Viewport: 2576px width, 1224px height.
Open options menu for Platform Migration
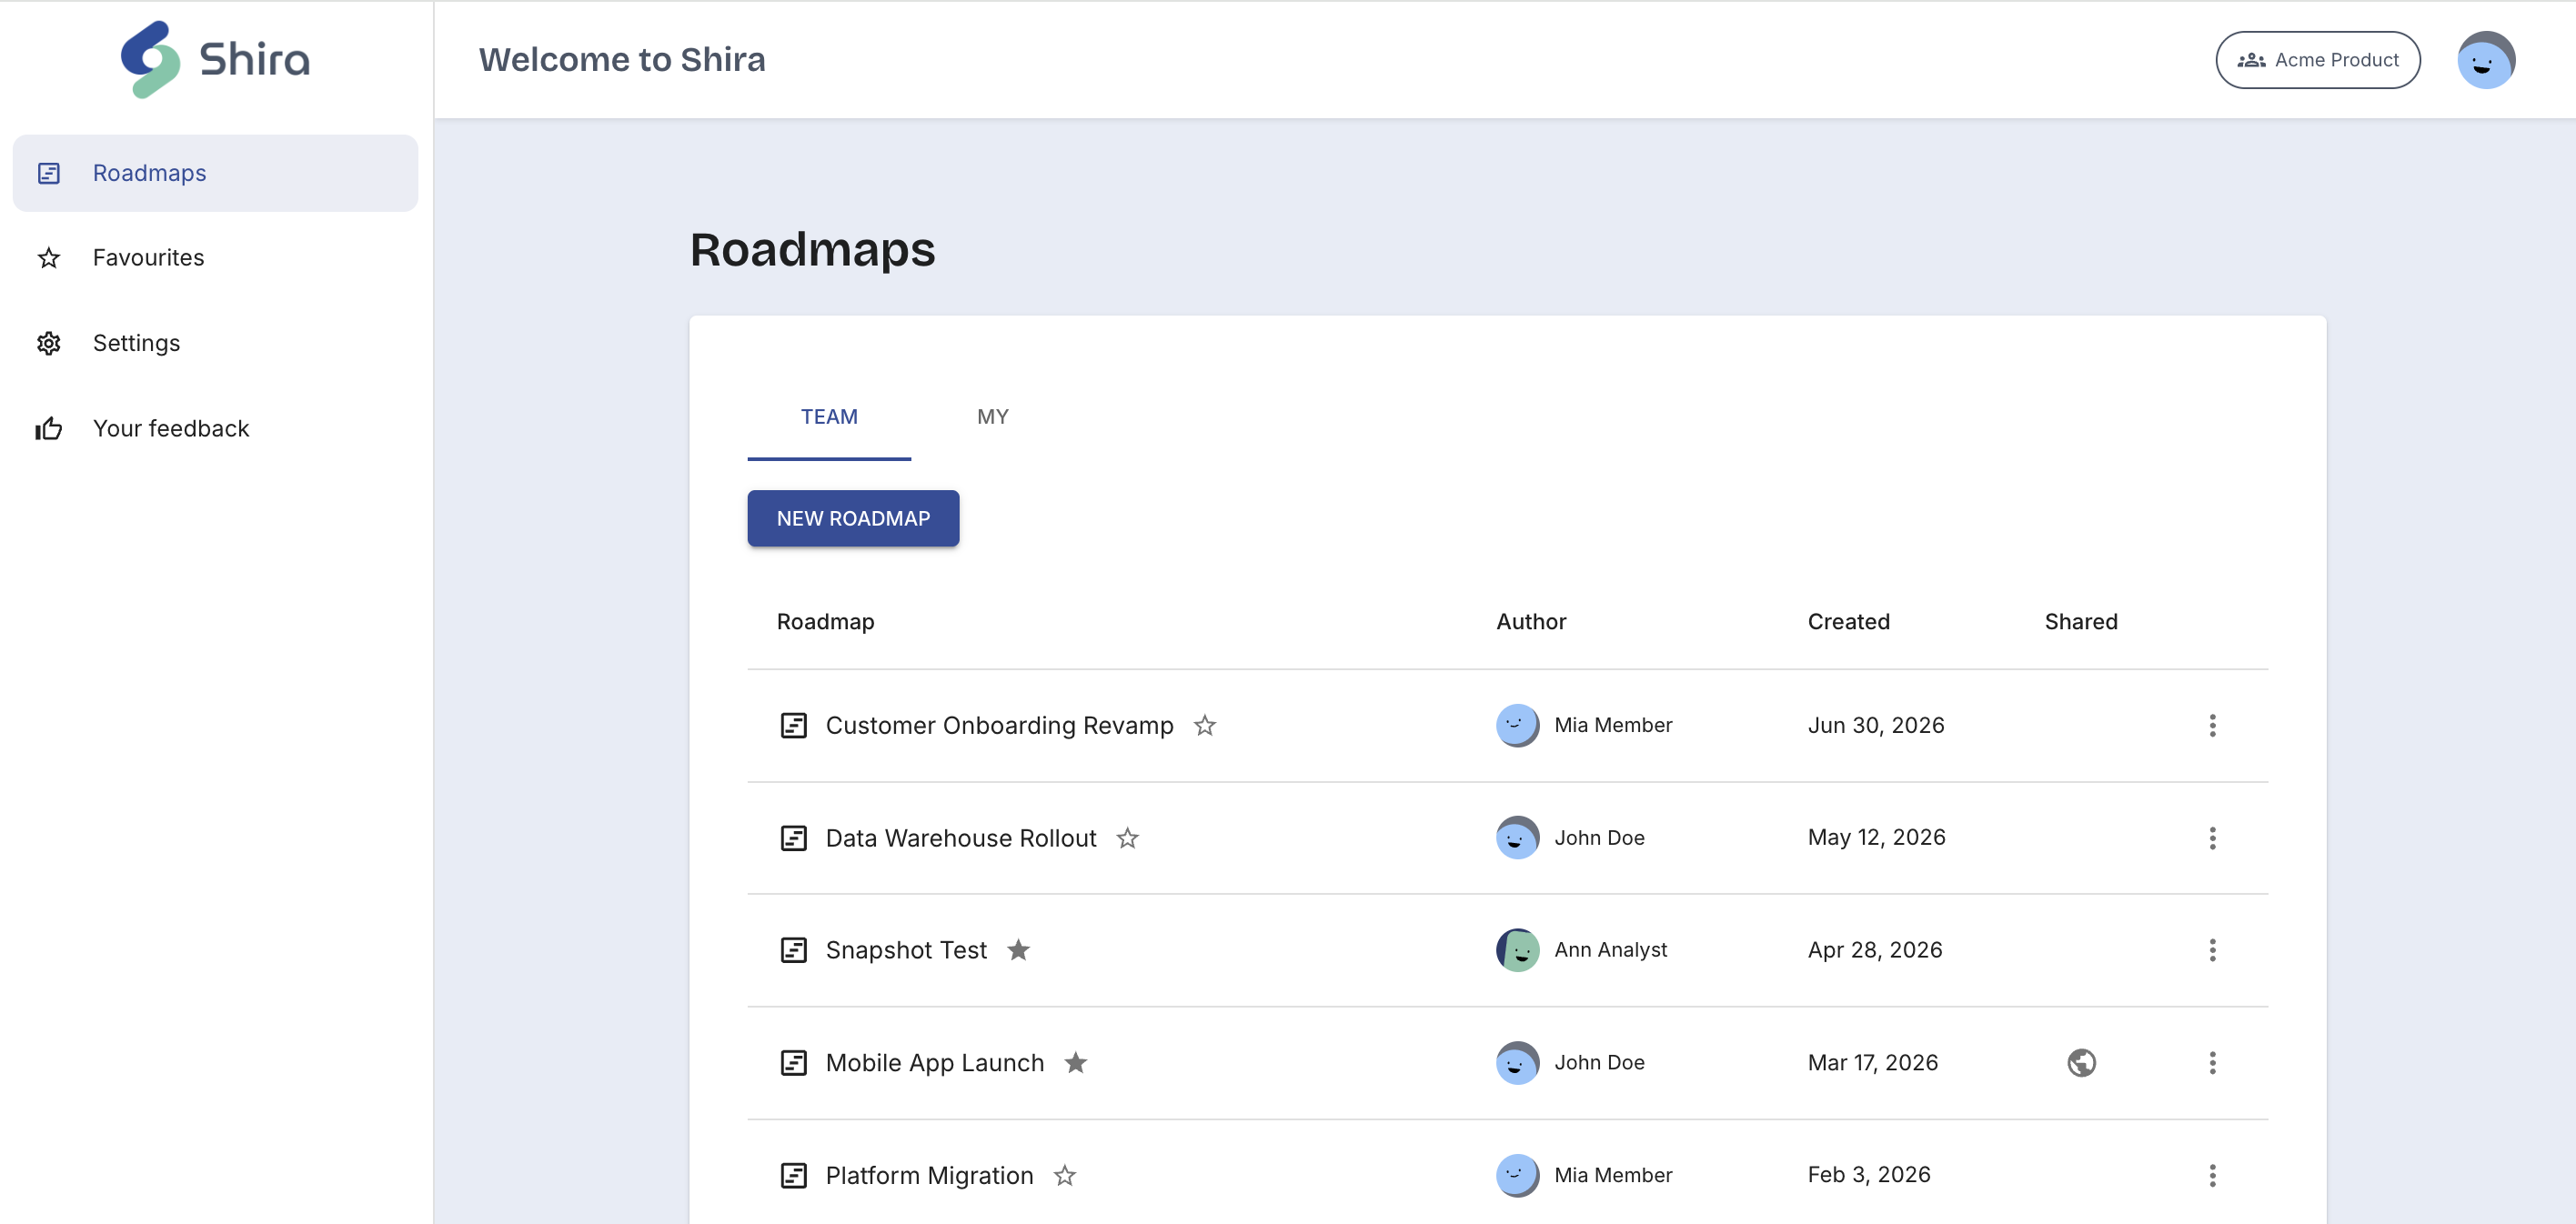(x=2212, y=1175)
